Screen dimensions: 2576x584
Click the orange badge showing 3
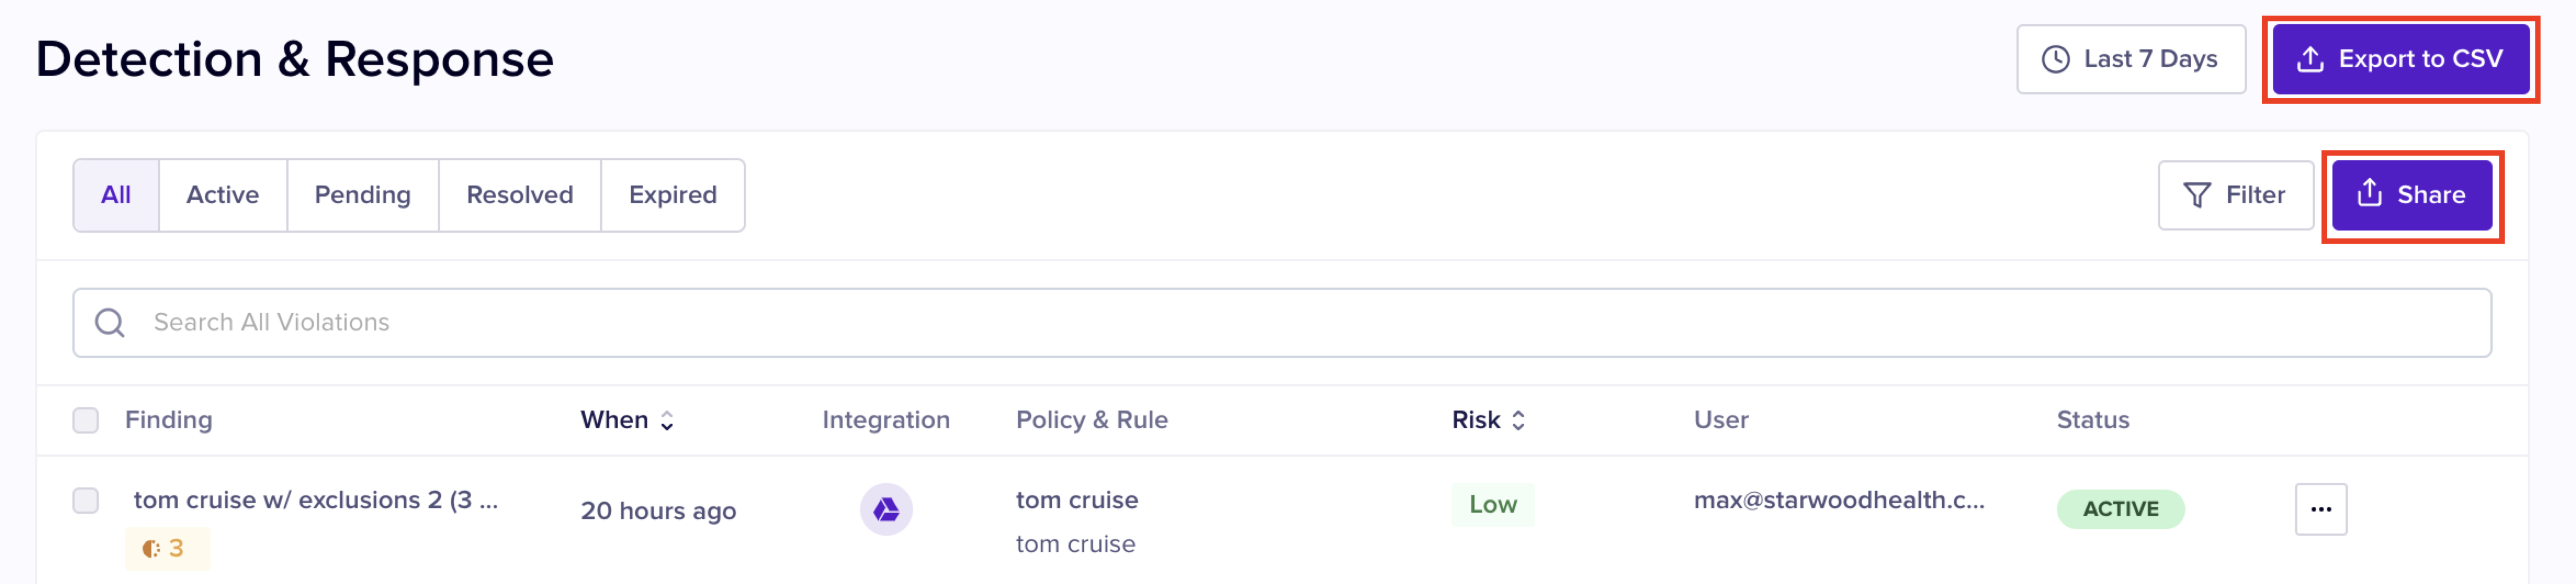(x=166, y=548)
